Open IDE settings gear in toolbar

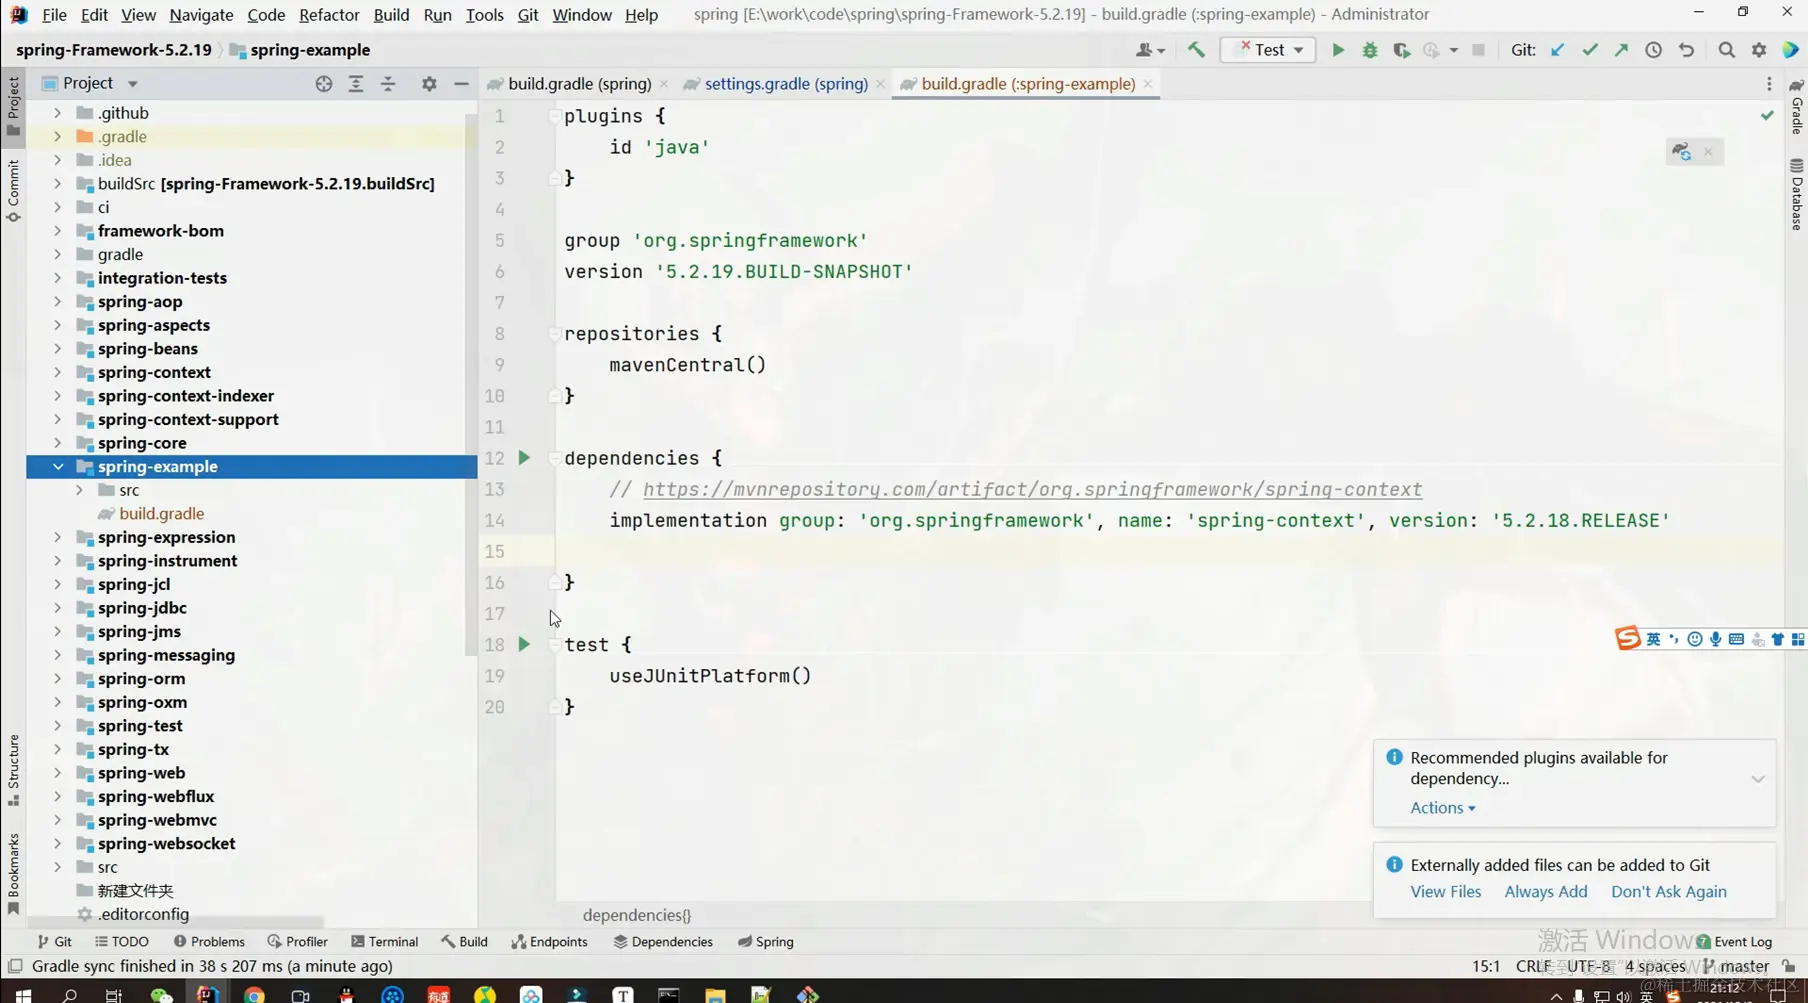point(1759,50)
